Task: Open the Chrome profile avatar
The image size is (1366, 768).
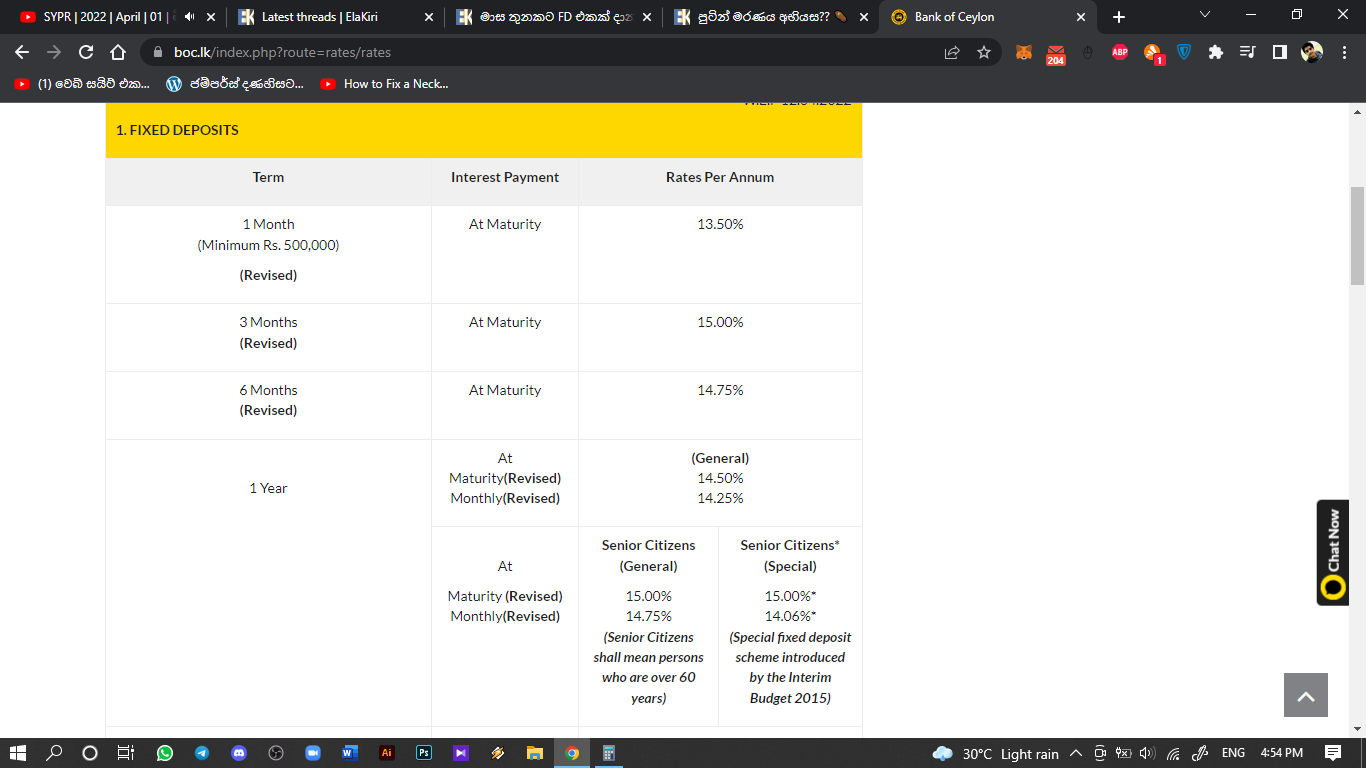Action: pyautogui.click(x=1312, y=52)
